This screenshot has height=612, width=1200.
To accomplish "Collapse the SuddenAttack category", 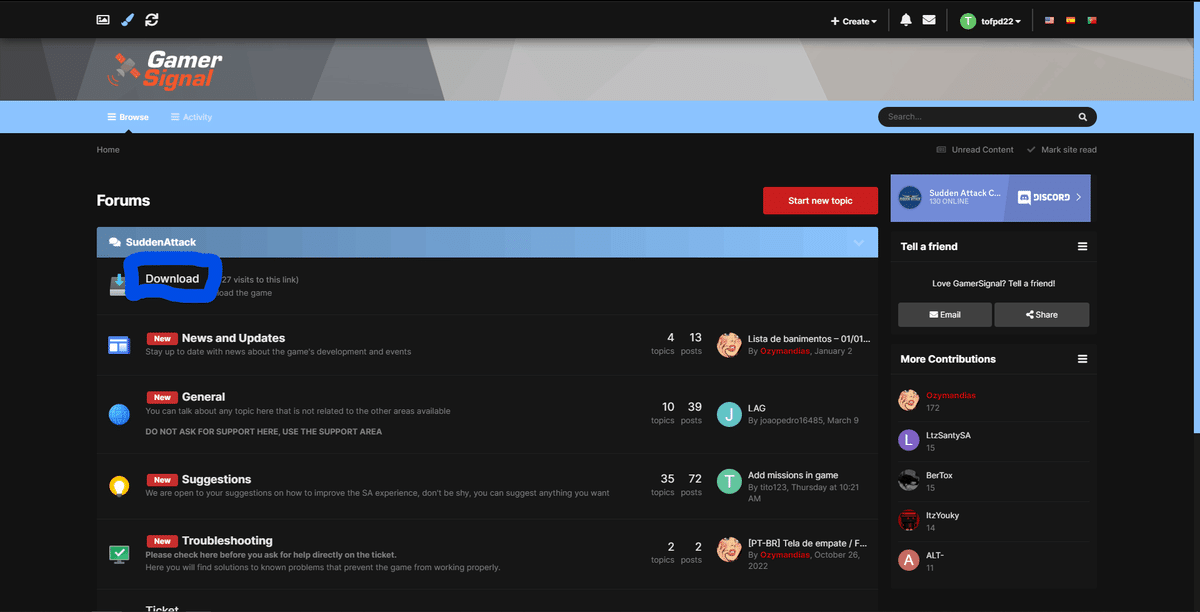I will [859, 243].
